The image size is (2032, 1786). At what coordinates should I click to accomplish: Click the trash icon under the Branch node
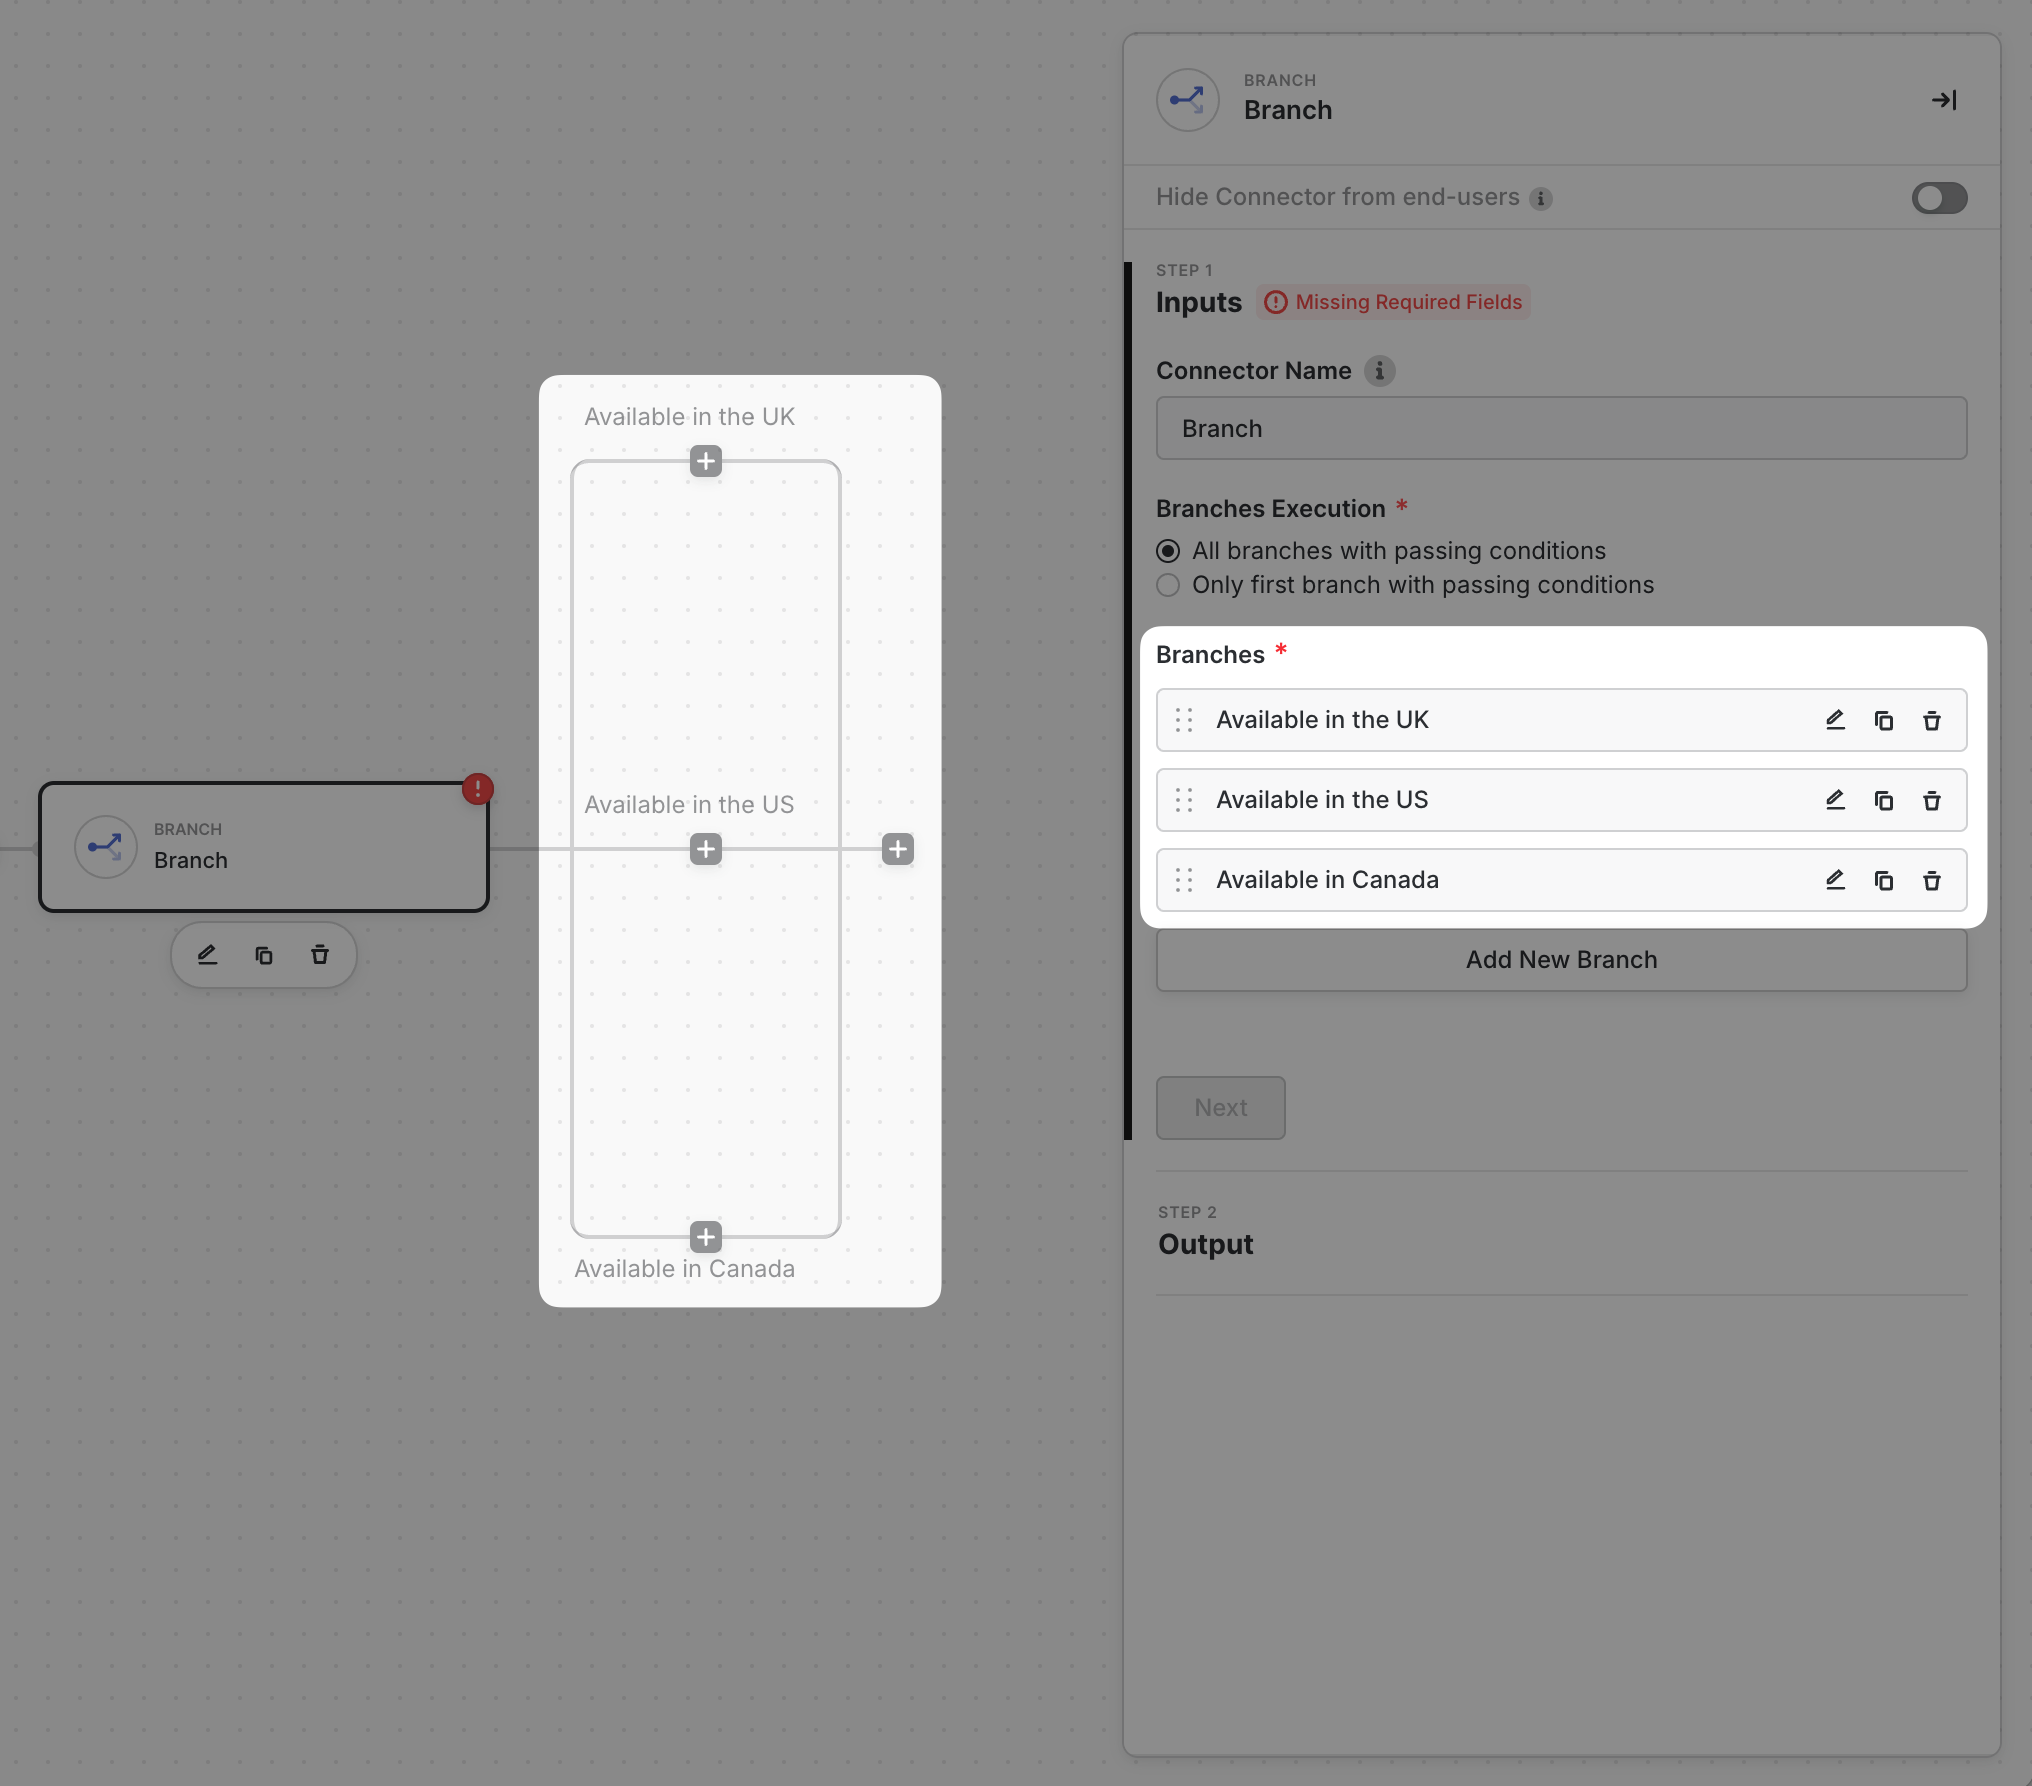pyautogui.click(x=320, y=955)
